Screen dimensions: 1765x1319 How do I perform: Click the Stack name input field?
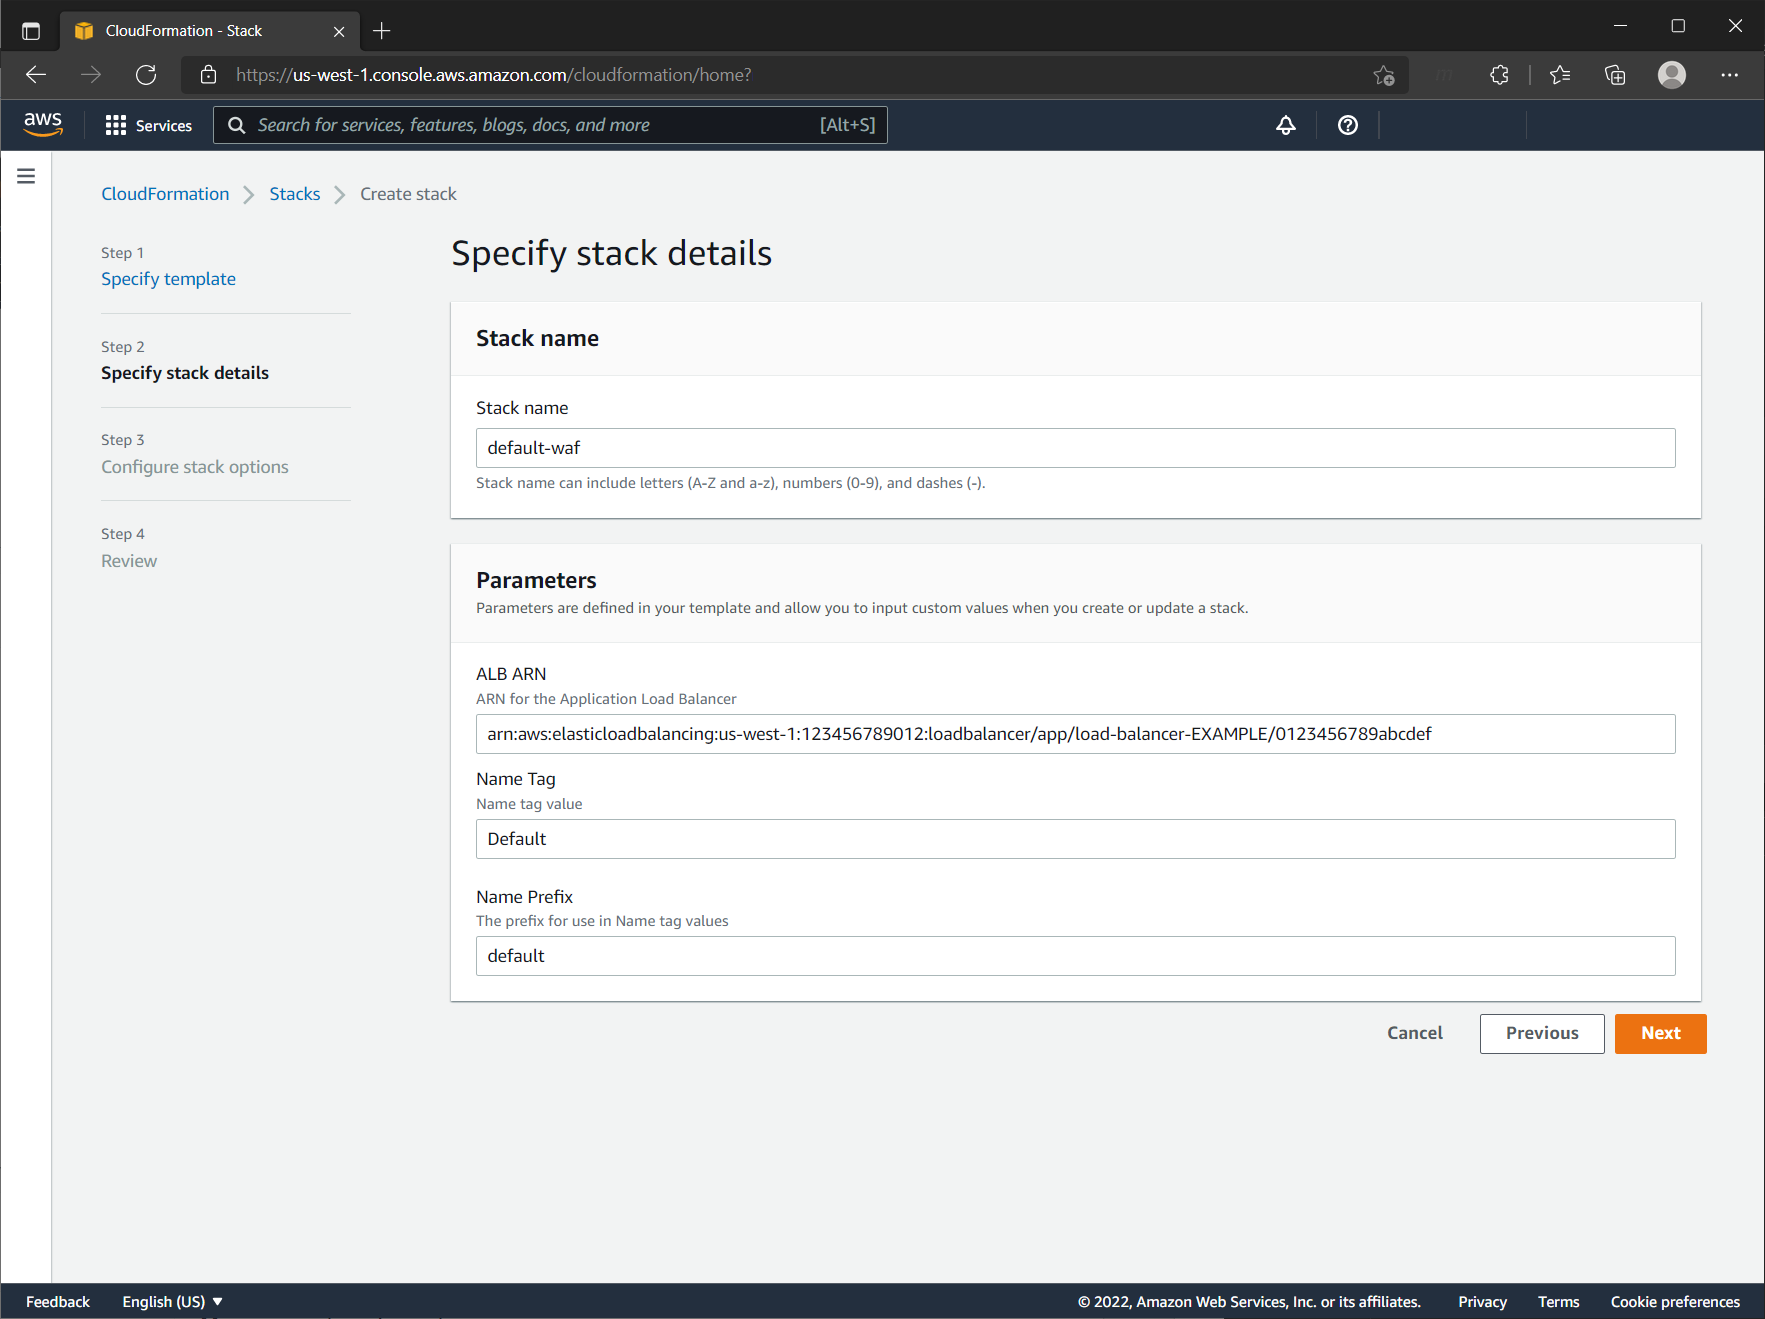pyautogui.click(x=1075, y=448)
